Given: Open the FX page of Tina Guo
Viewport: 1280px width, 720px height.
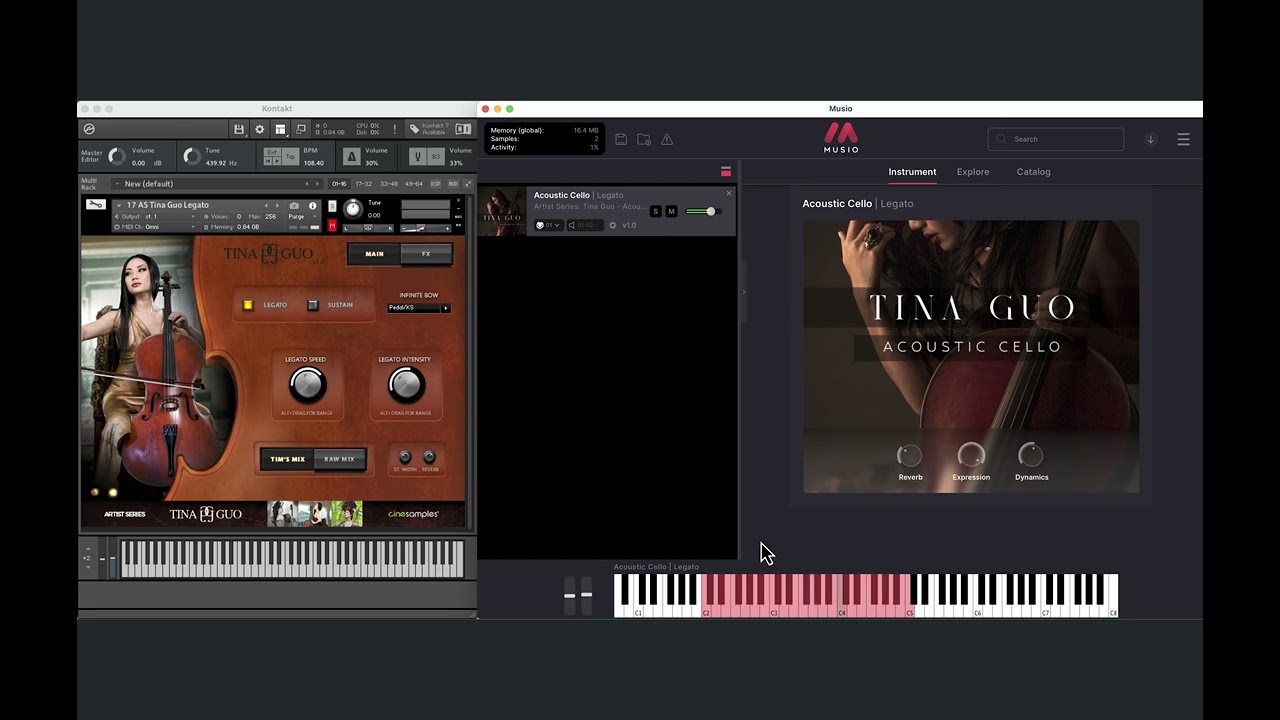Looking at the screenshot, I should 426,254.
